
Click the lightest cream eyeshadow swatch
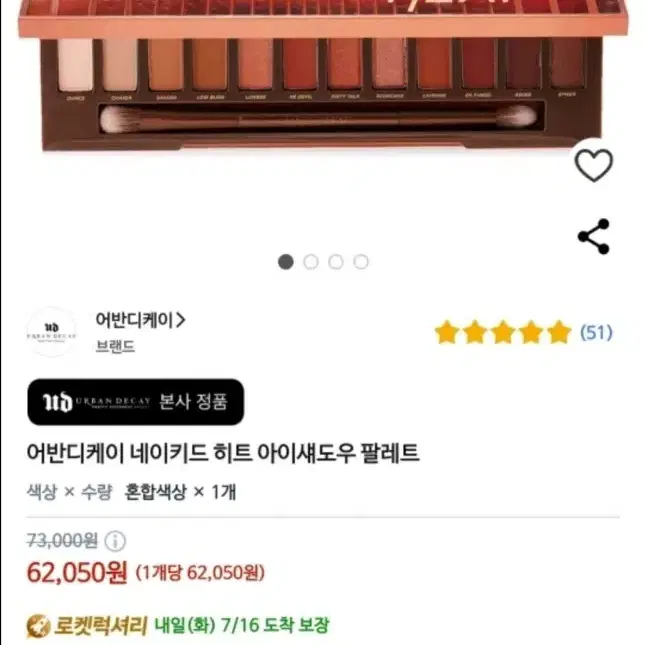point(75,65)
